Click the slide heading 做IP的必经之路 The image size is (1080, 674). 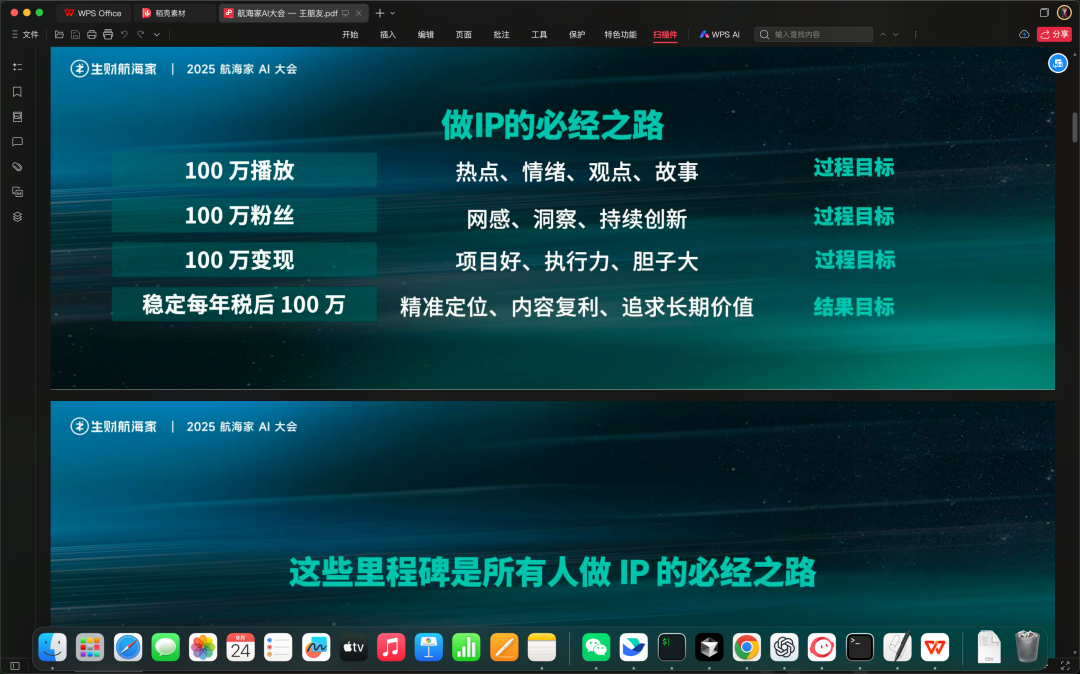click(552, 125)
